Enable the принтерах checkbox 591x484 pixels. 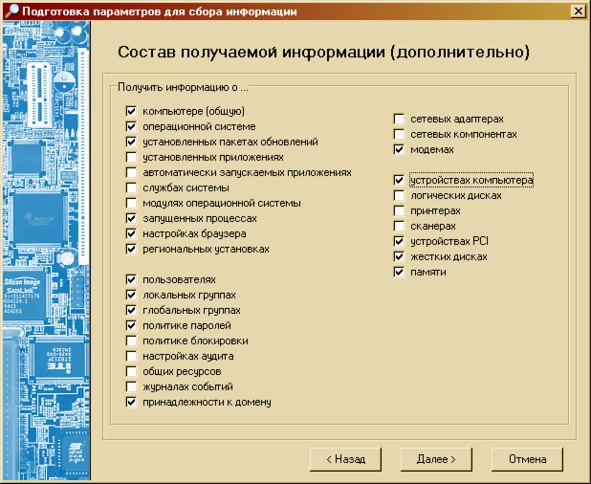(x=399, y=211)
